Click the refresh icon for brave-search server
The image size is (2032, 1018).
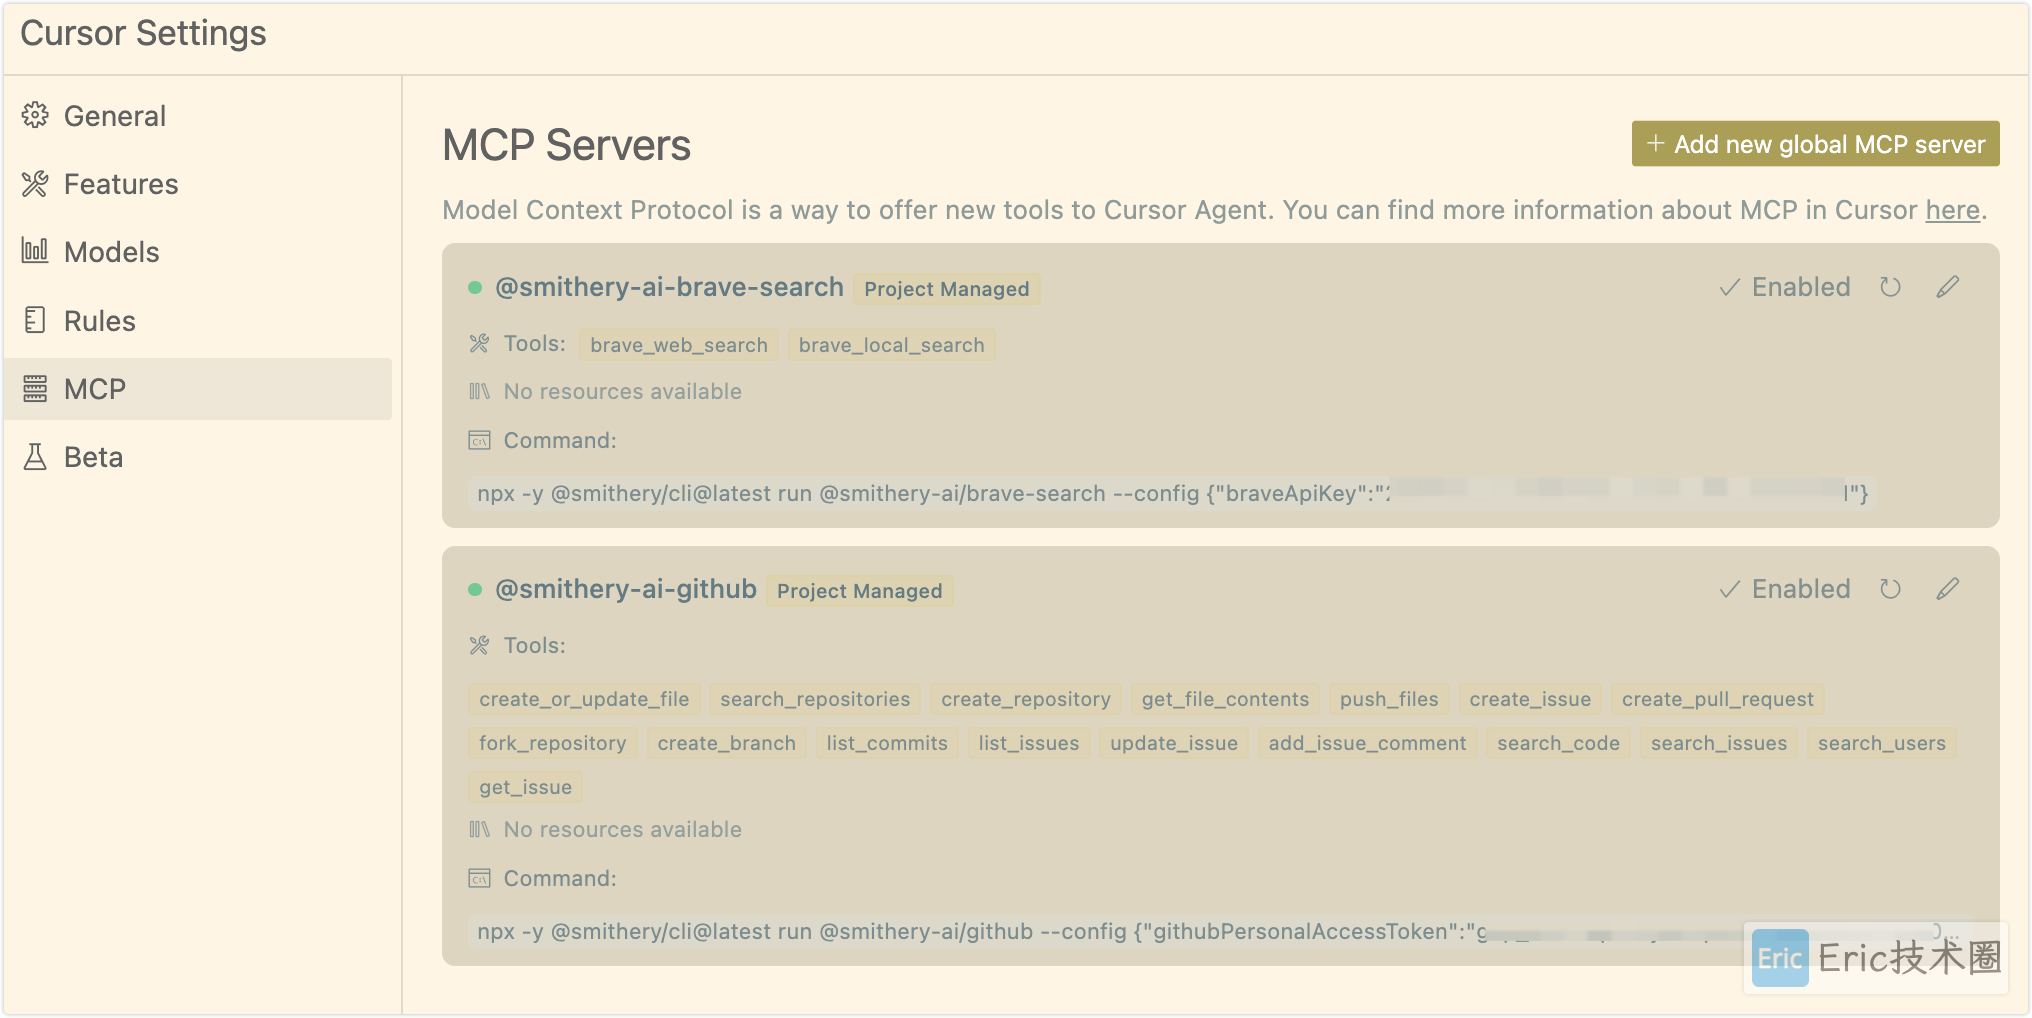1889,288
